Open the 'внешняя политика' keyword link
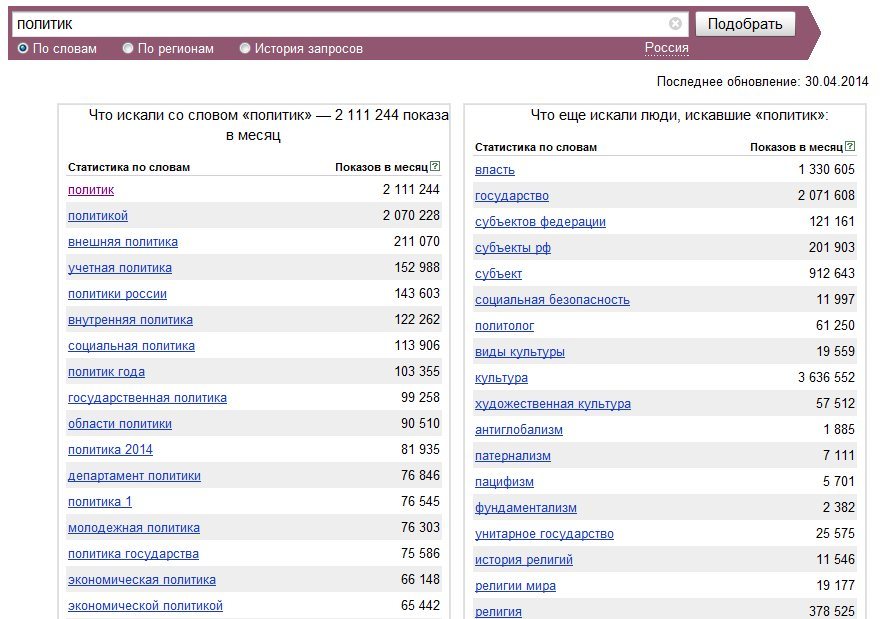Image resolution: width=891 pixels, height=619 pixels. 123,242
